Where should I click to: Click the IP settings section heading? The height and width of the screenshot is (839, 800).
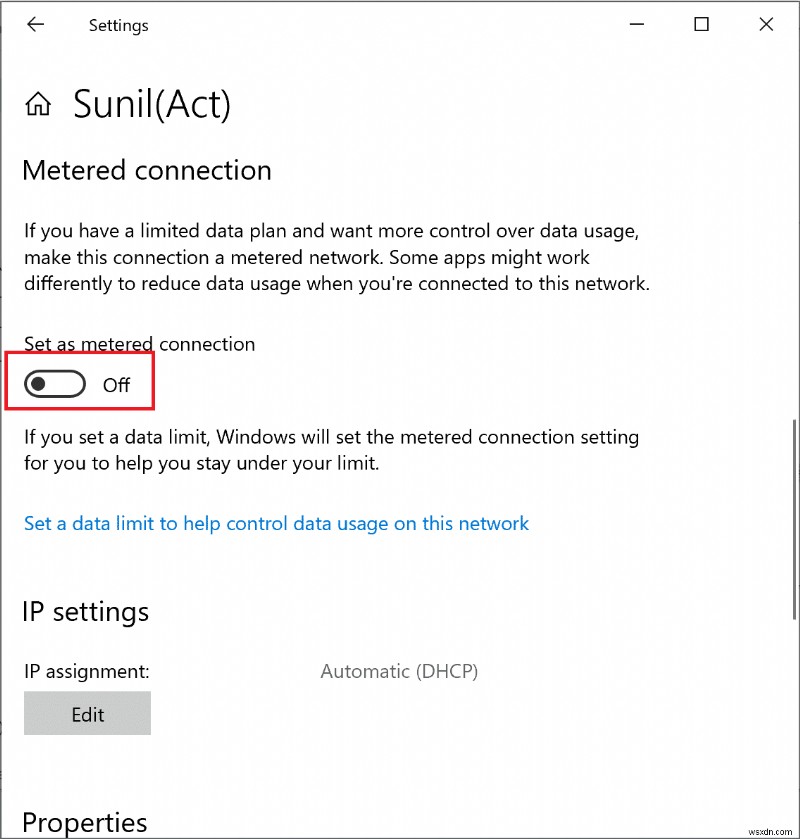click(85, 611)
